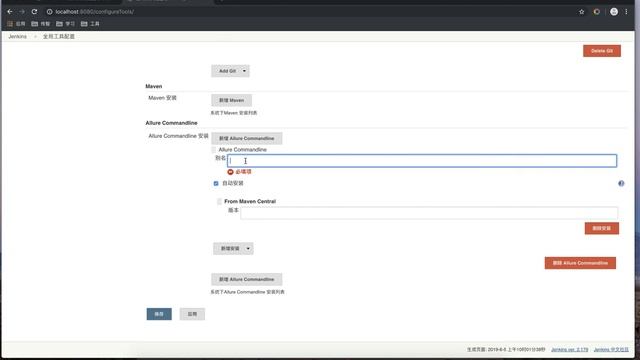Screen dimensions: 640x360
Task: Open the help icon beside 自动安装
Action: [x=621, y=184]
